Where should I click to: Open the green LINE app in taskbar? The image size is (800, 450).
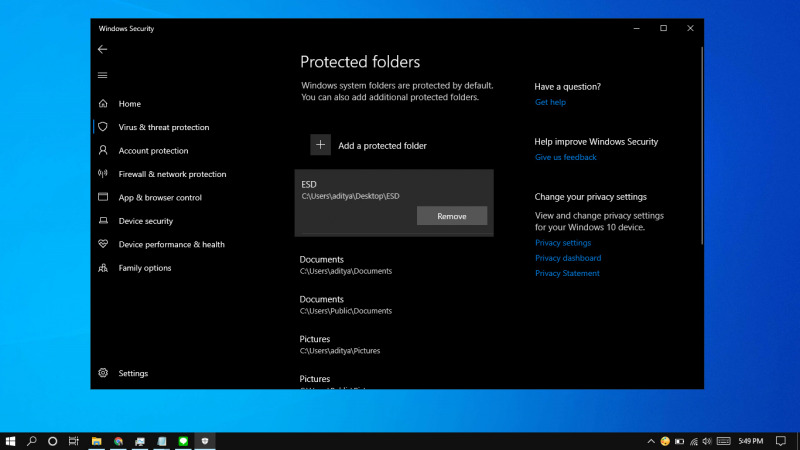click(x=183, y=441)
